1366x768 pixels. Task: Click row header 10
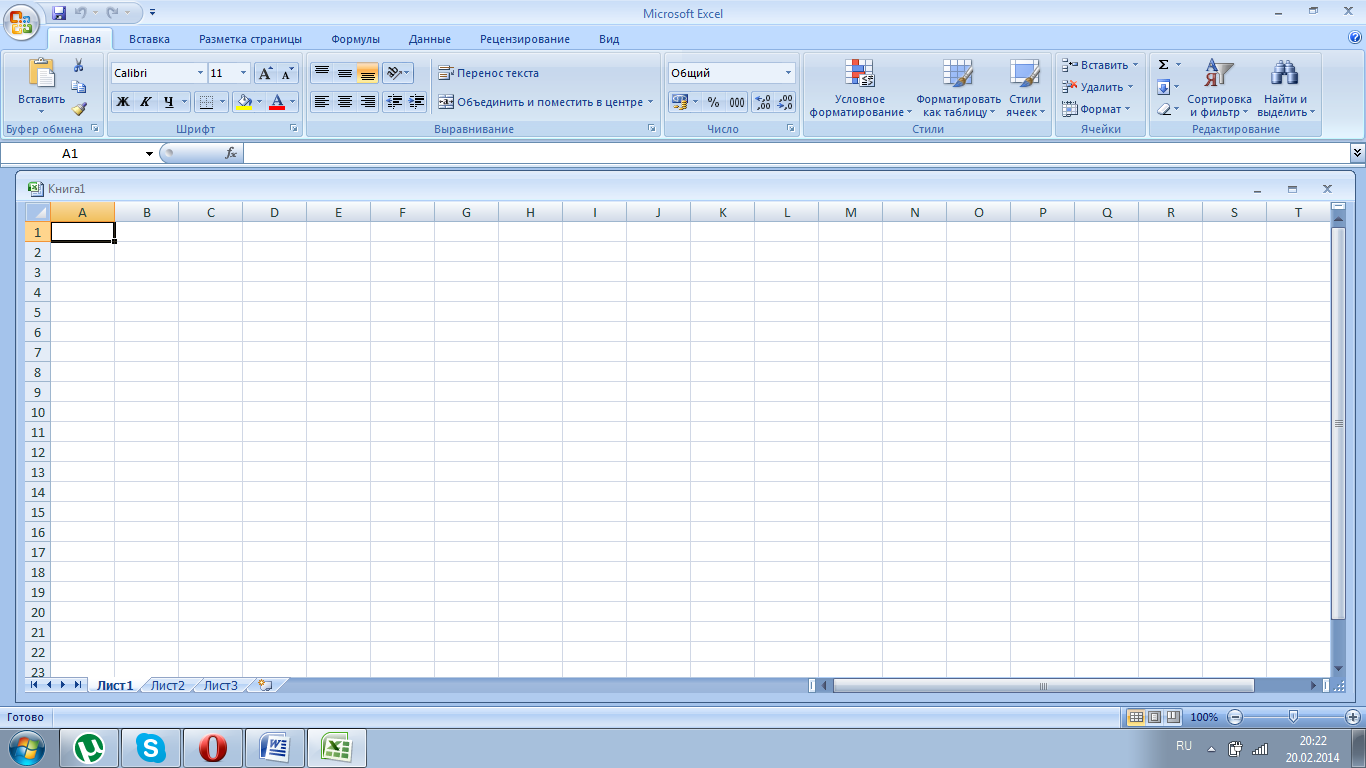click(37, 412)
